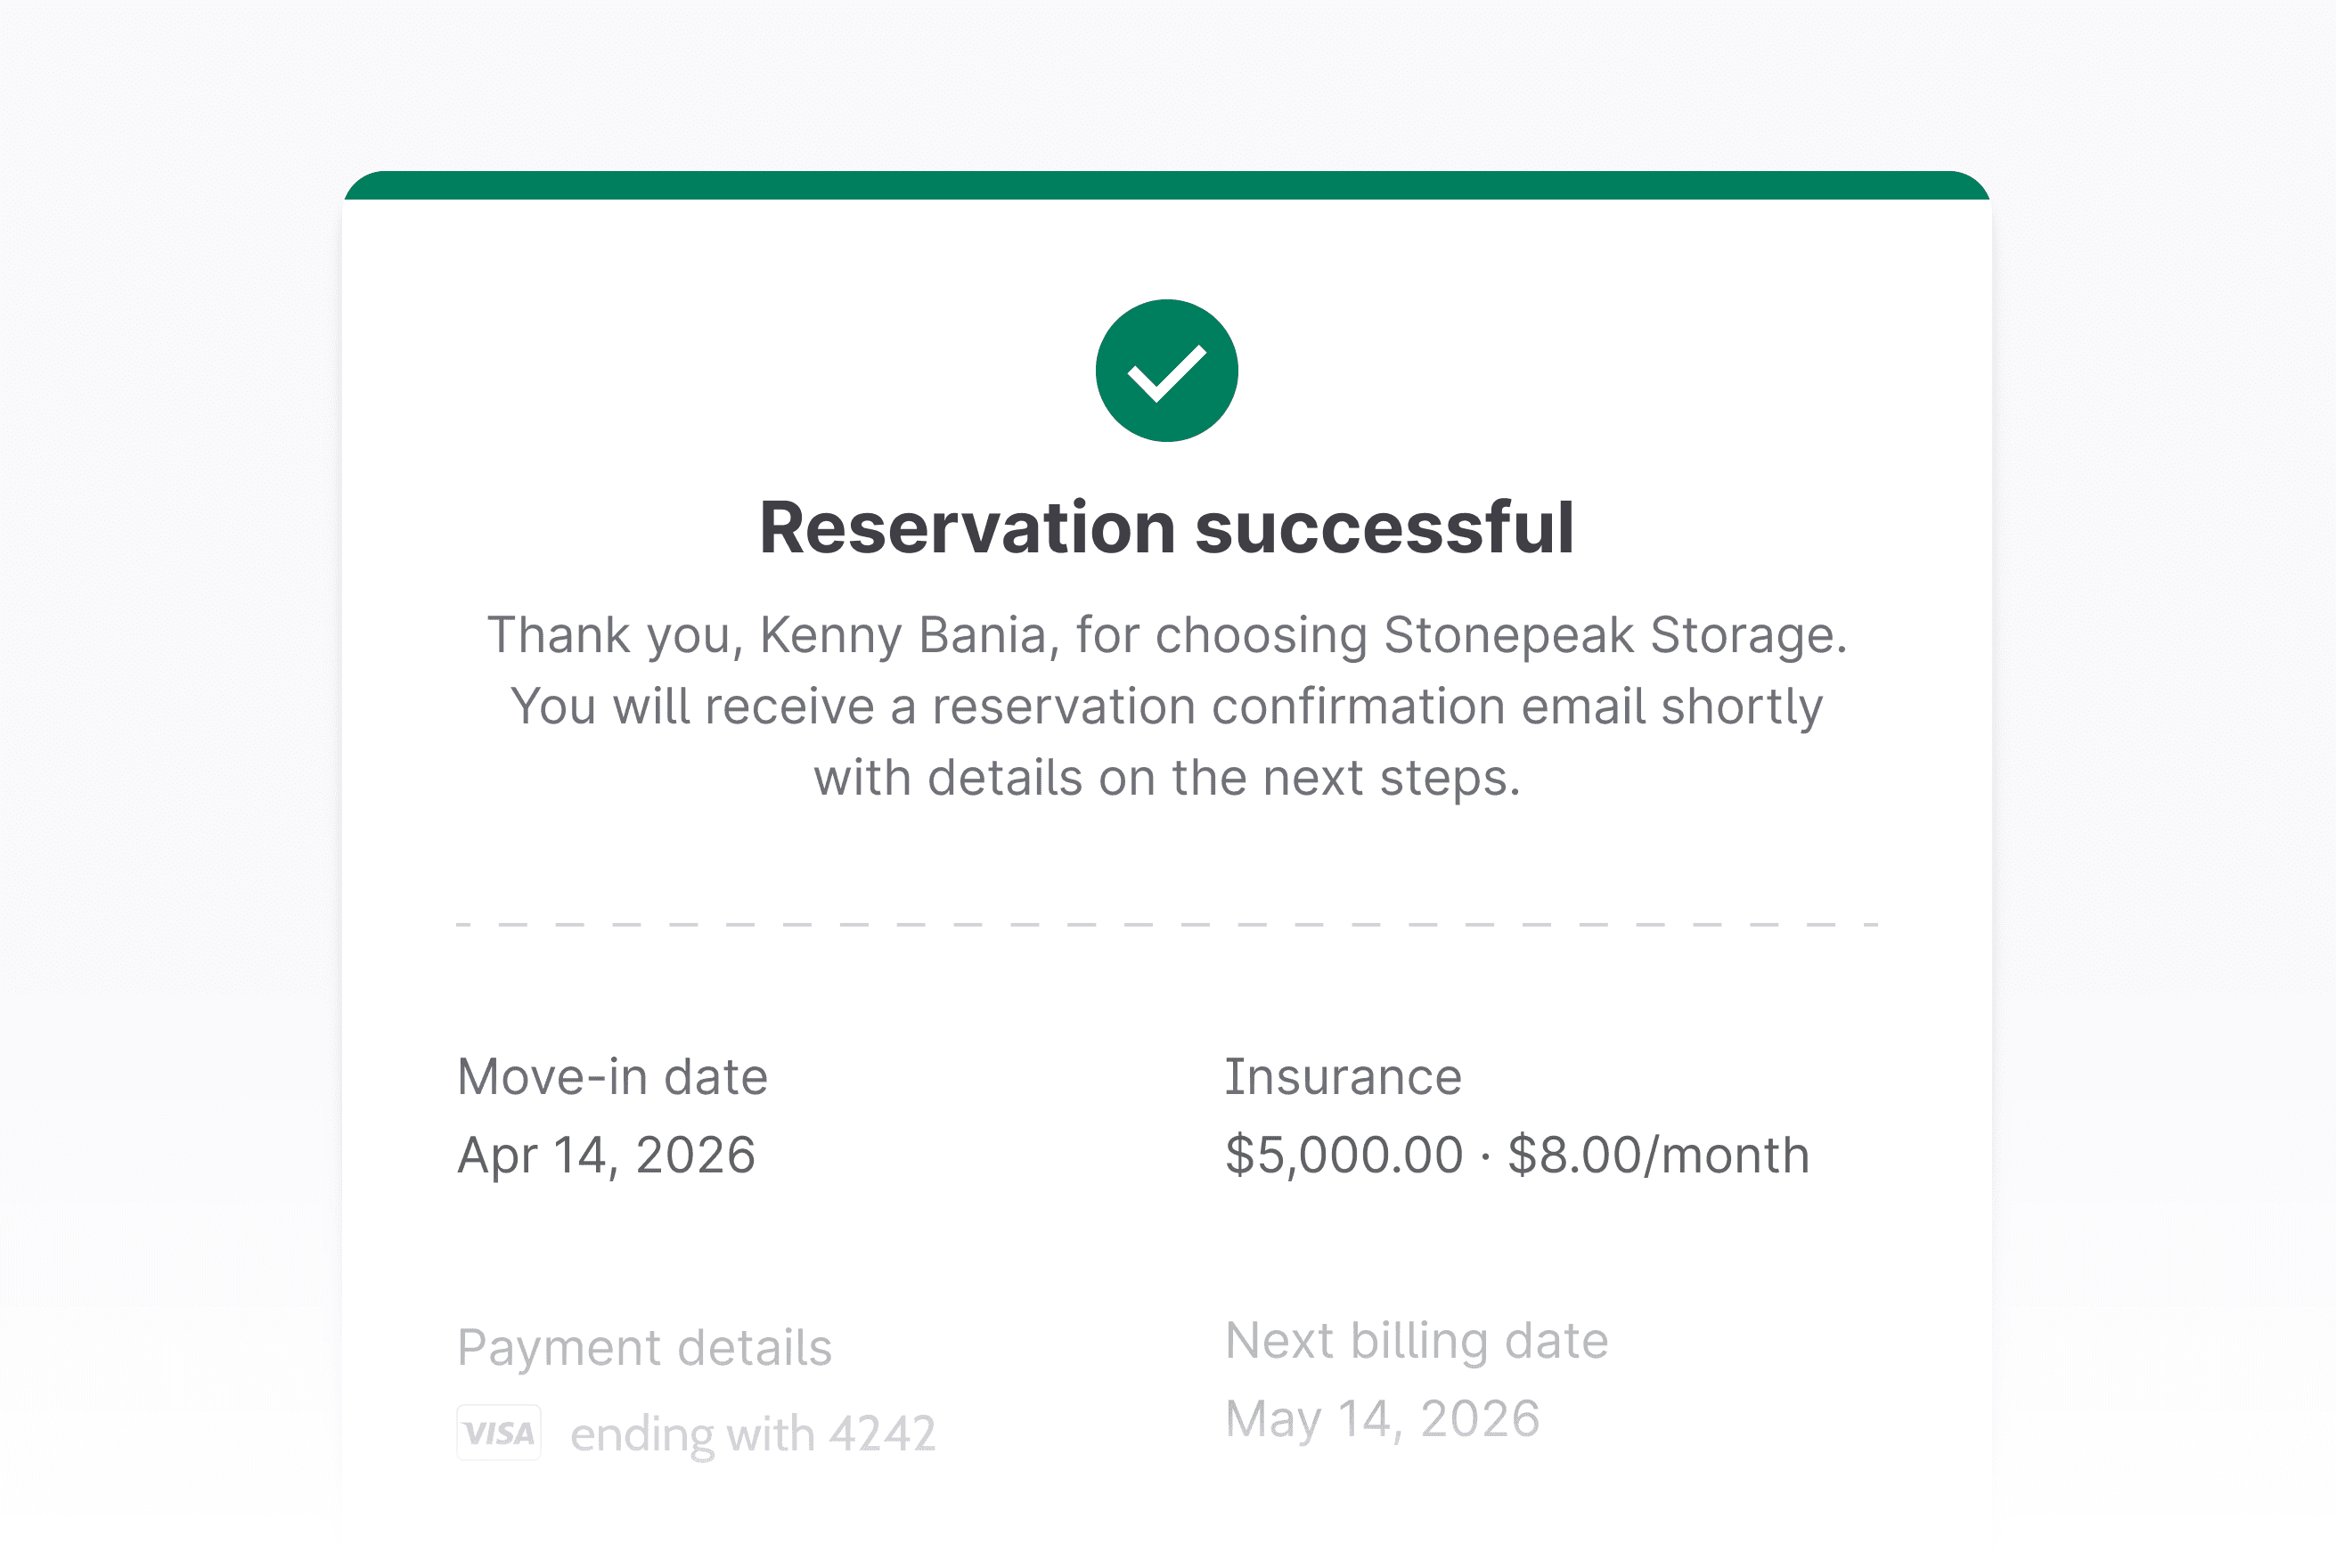
Task: Select the Apr 14, 2026 move-in date
Action: (606, 1155)
